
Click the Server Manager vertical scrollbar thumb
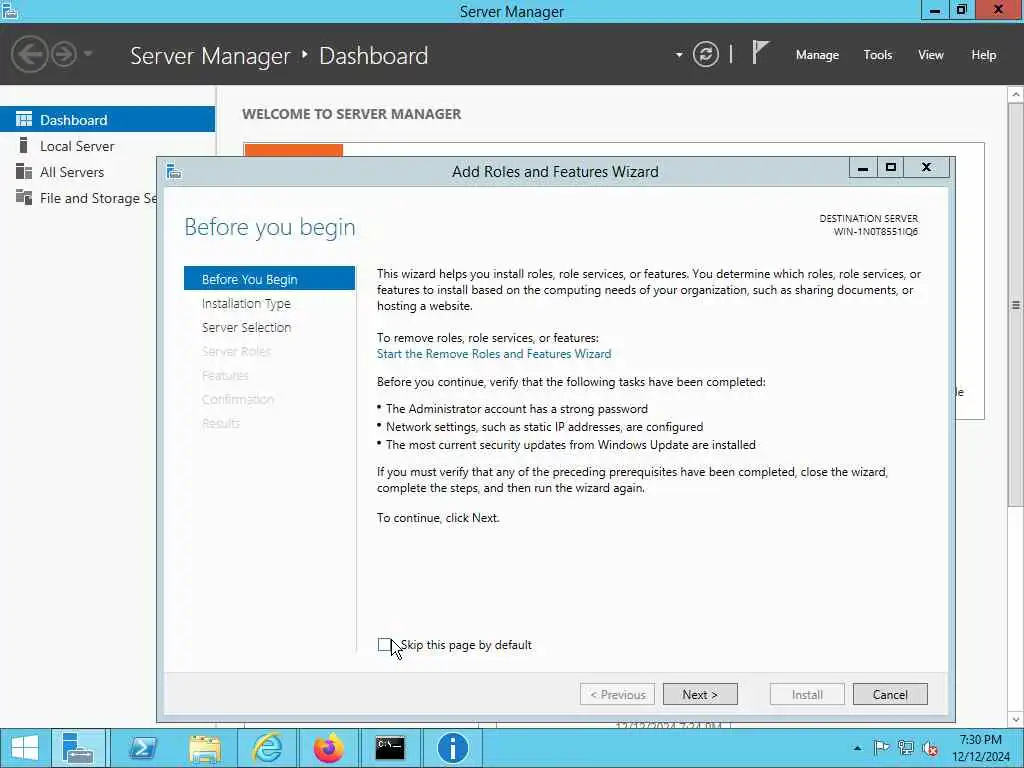click(1016, 304)
